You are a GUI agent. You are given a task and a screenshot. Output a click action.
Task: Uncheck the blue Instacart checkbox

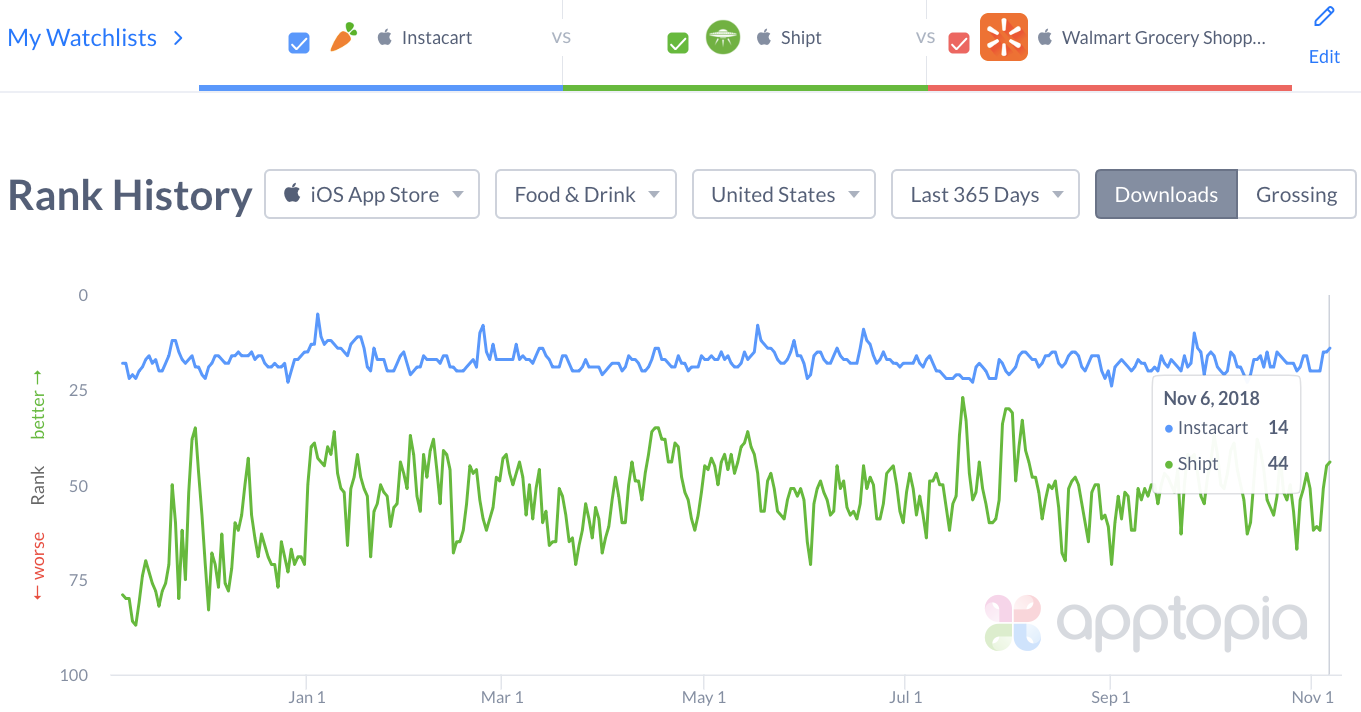[x=298, y=43]
